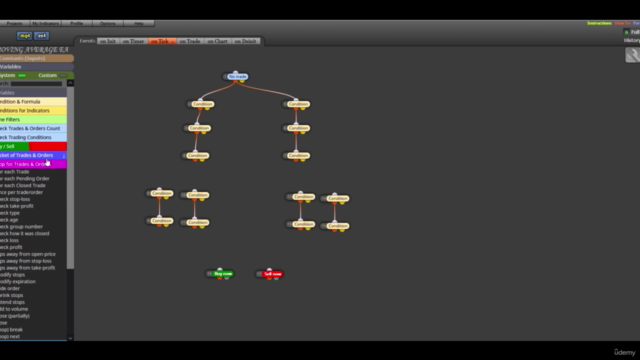640x360 pixels.
Task: Select the green Buy now block
Action: coord(223,273)
